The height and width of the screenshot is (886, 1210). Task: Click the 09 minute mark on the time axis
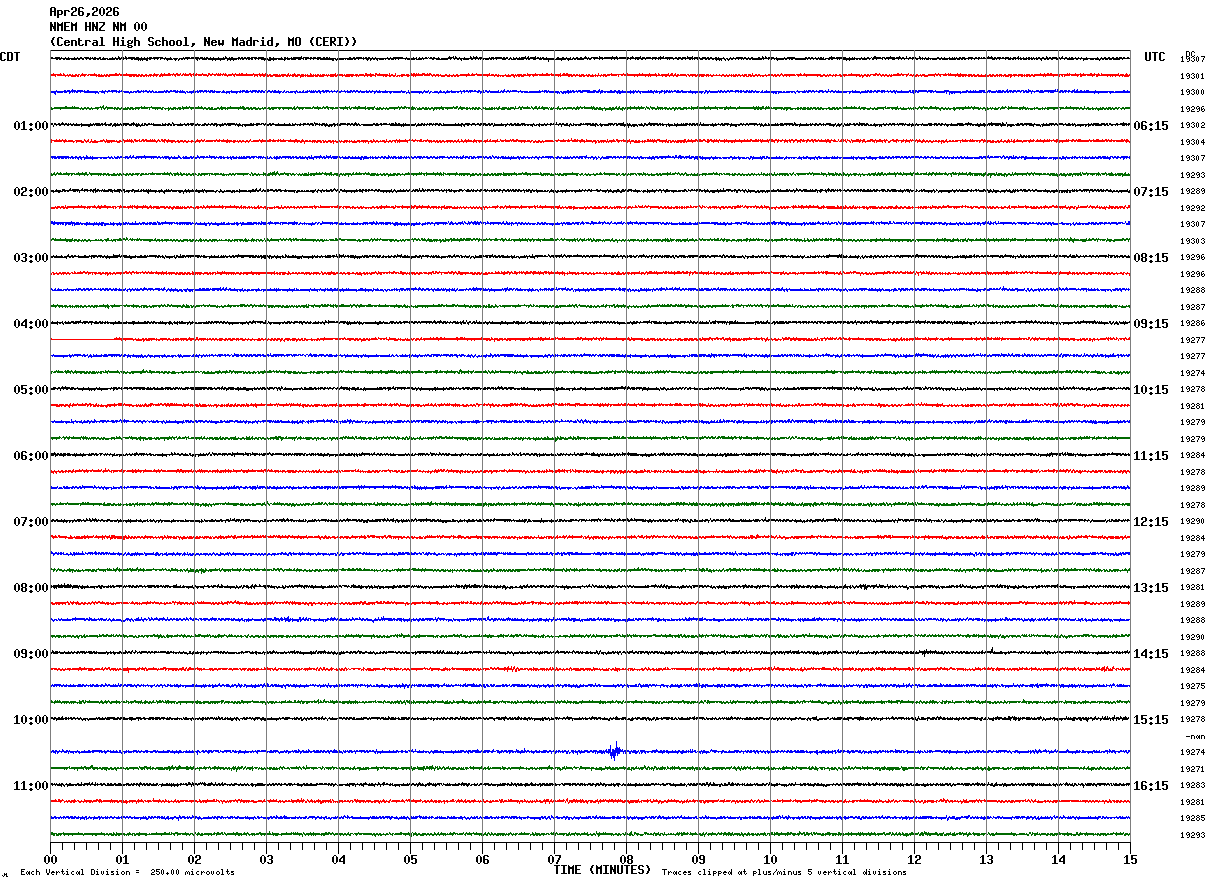[x=698, y=859]
